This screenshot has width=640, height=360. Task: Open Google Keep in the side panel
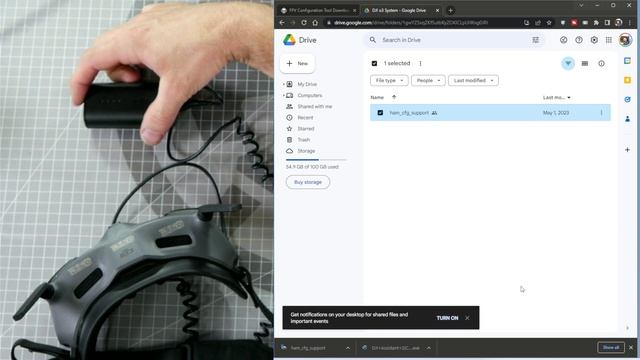627,80
